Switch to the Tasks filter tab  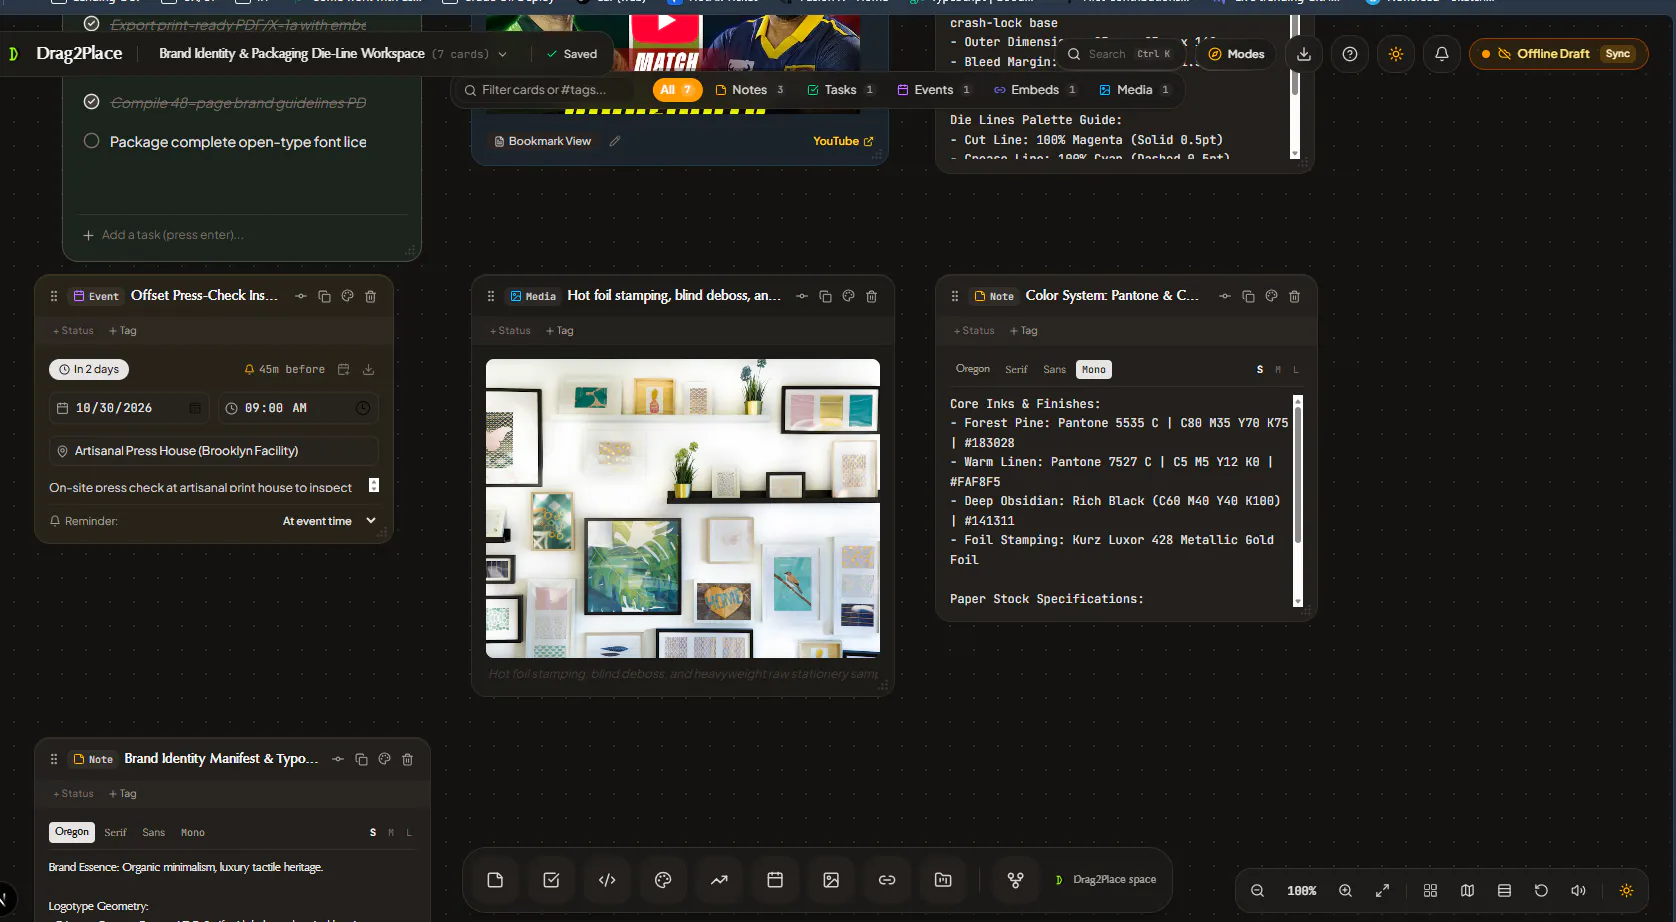(x=840, y=90)
